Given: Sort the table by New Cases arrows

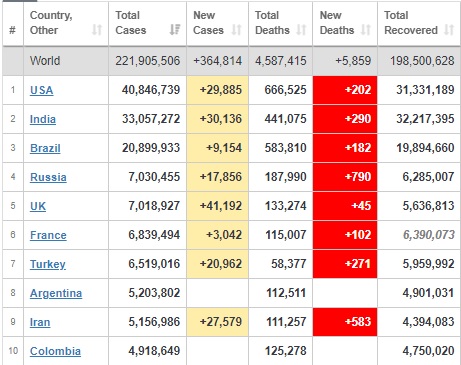Looking at the screenshot, I should click(x=236, y=30).
